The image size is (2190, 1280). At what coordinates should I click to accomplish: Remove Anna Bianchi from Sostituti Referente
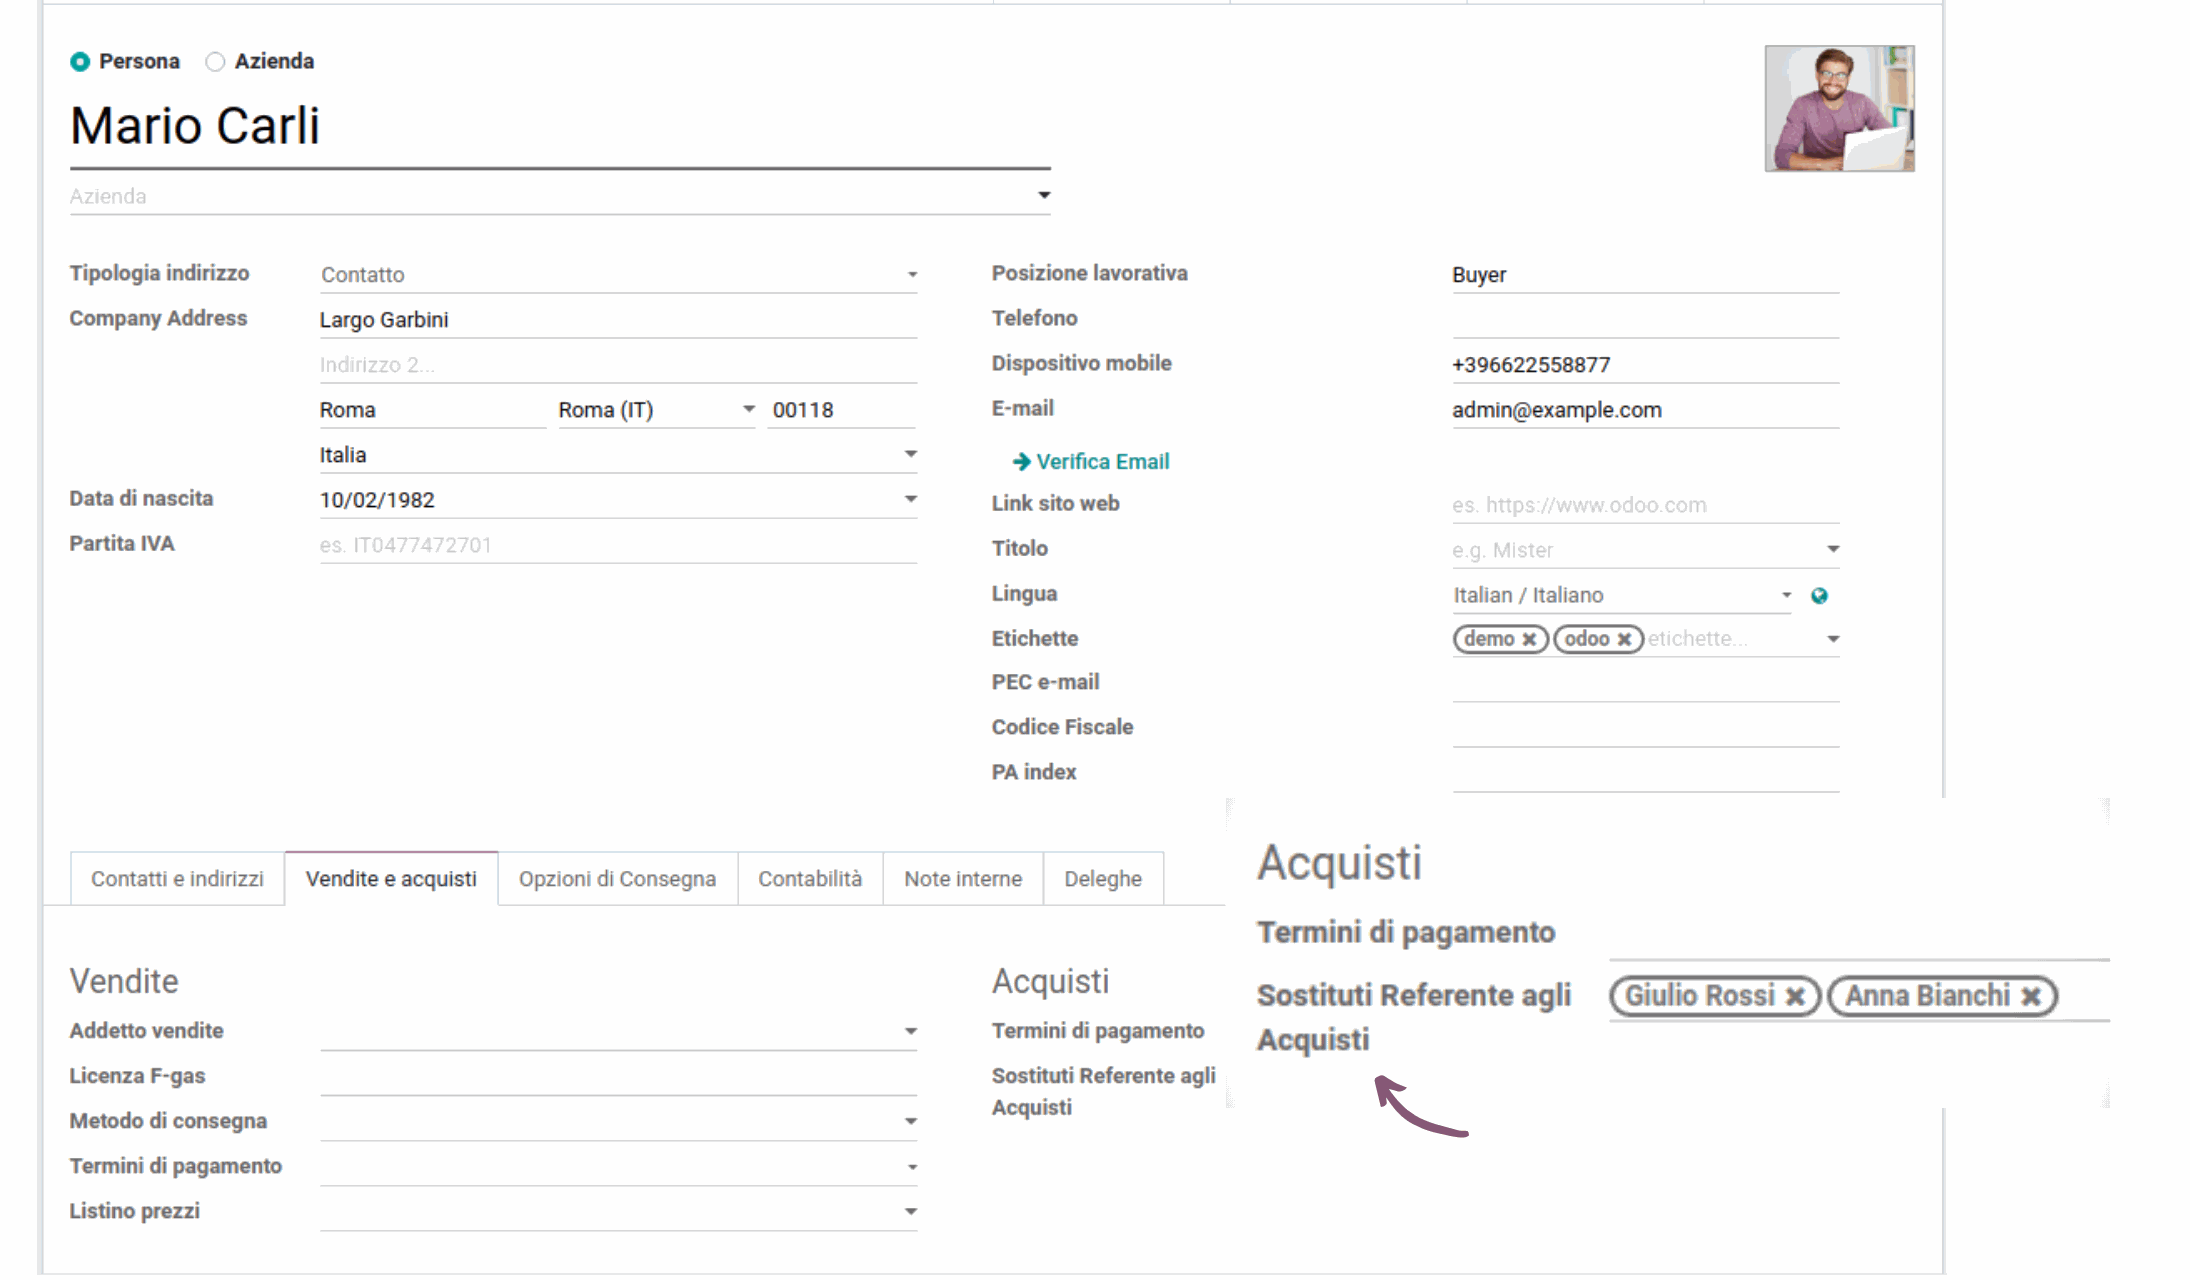pyautogui.click(x=2032, y=996)
